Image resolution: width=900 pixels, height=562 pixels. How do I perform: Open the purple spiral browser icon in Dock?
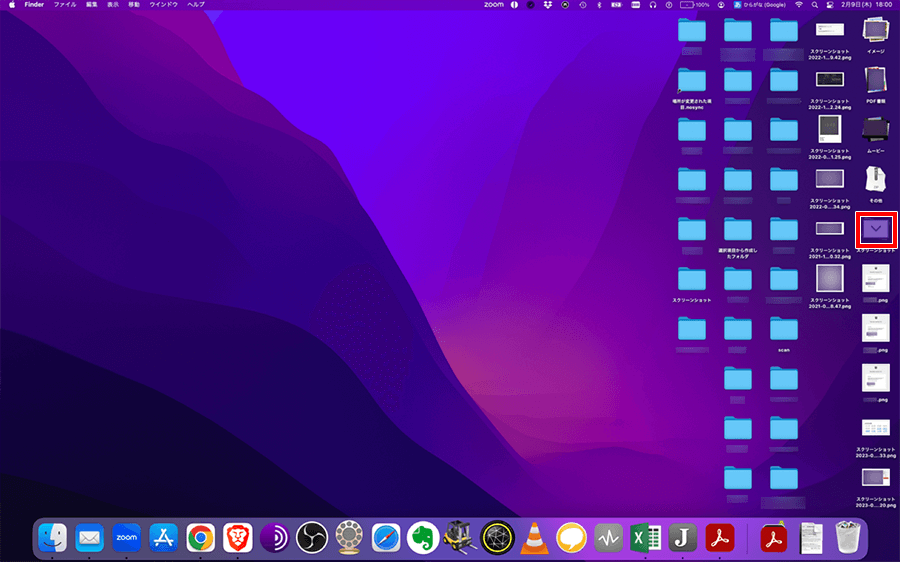274,538
